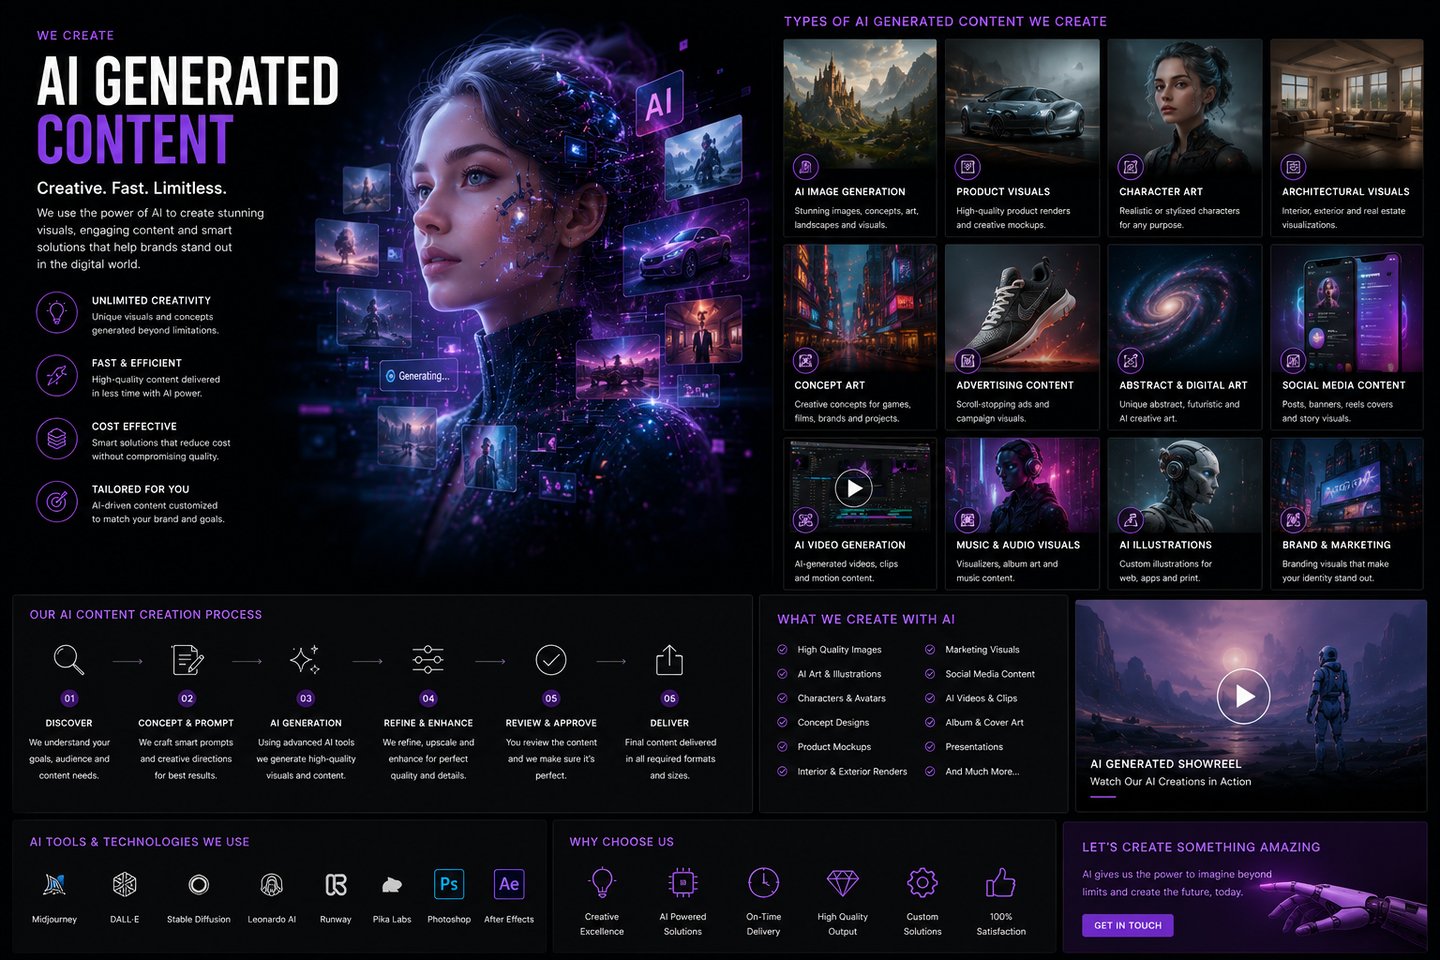Play the AI Generated Showreel video
Screen dimensions: 1440x960
click(x=1243, y=696)
